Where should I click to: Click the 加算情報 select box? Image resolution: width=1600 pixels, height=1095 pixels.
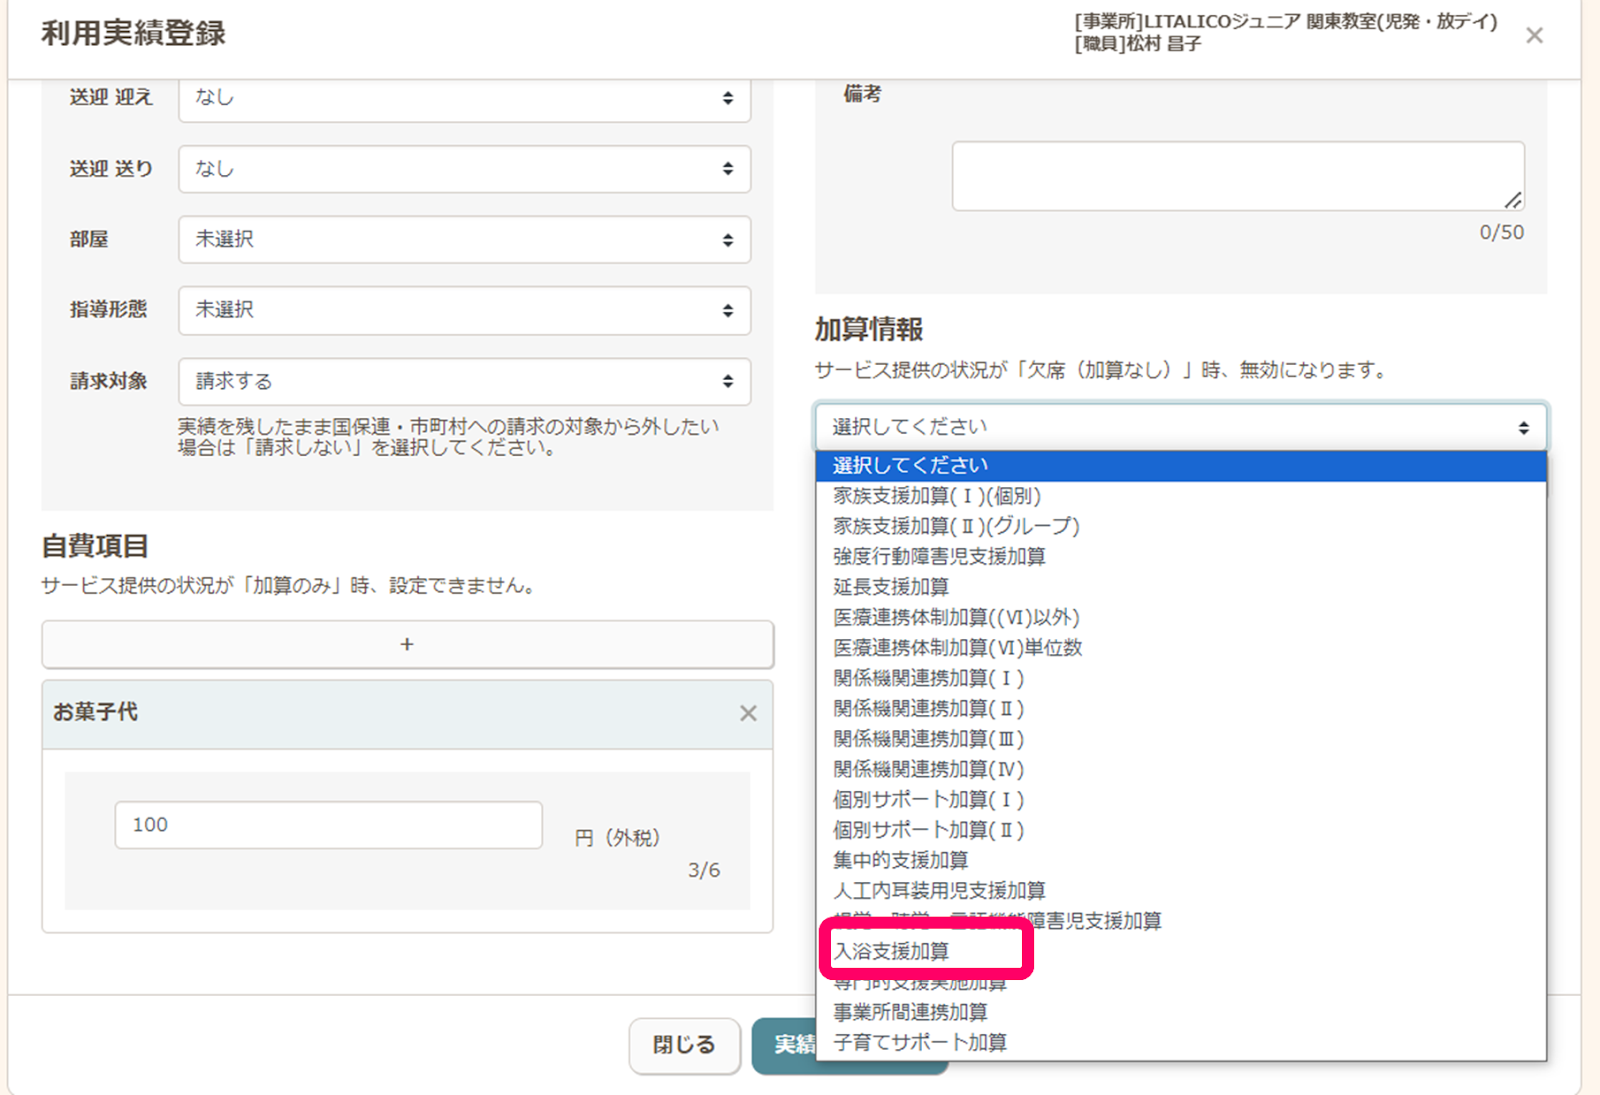point(1180,427)
